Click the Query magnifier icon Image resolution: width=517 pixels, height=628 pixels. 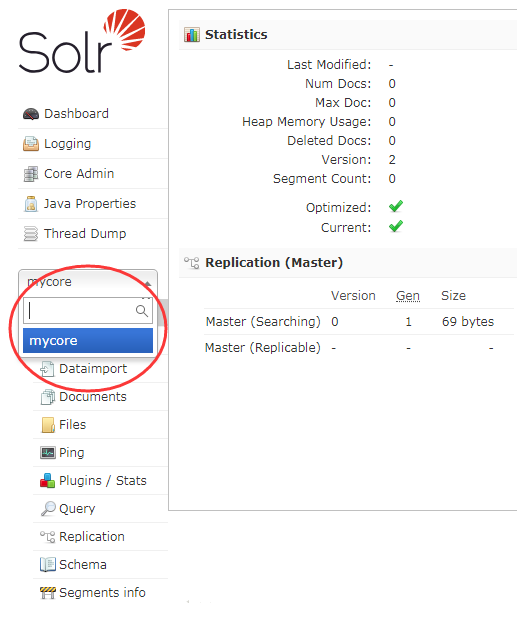click(x=48, y=509)
